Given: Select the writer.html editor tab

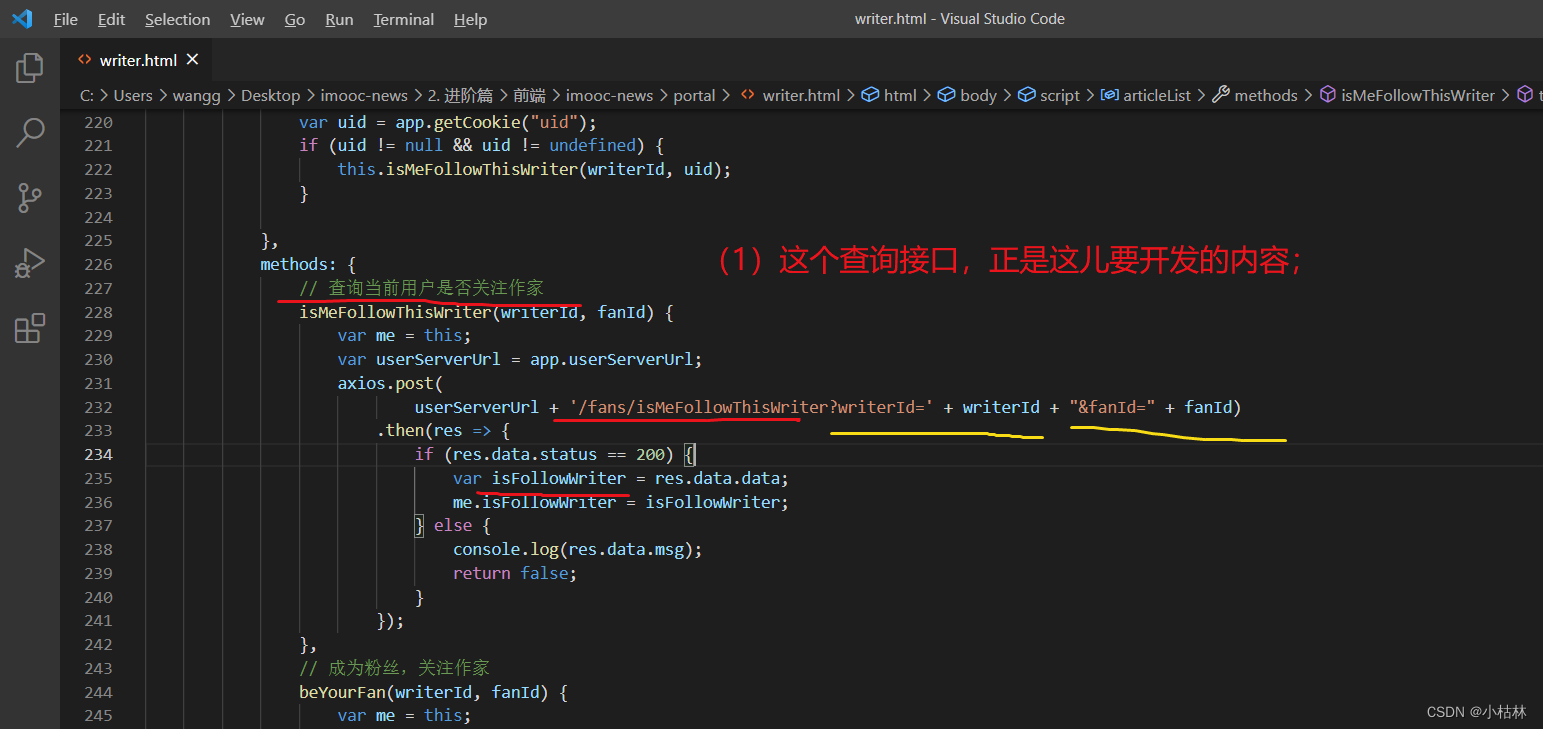Looking at the screenshot, I should click(x=138, y=60).
